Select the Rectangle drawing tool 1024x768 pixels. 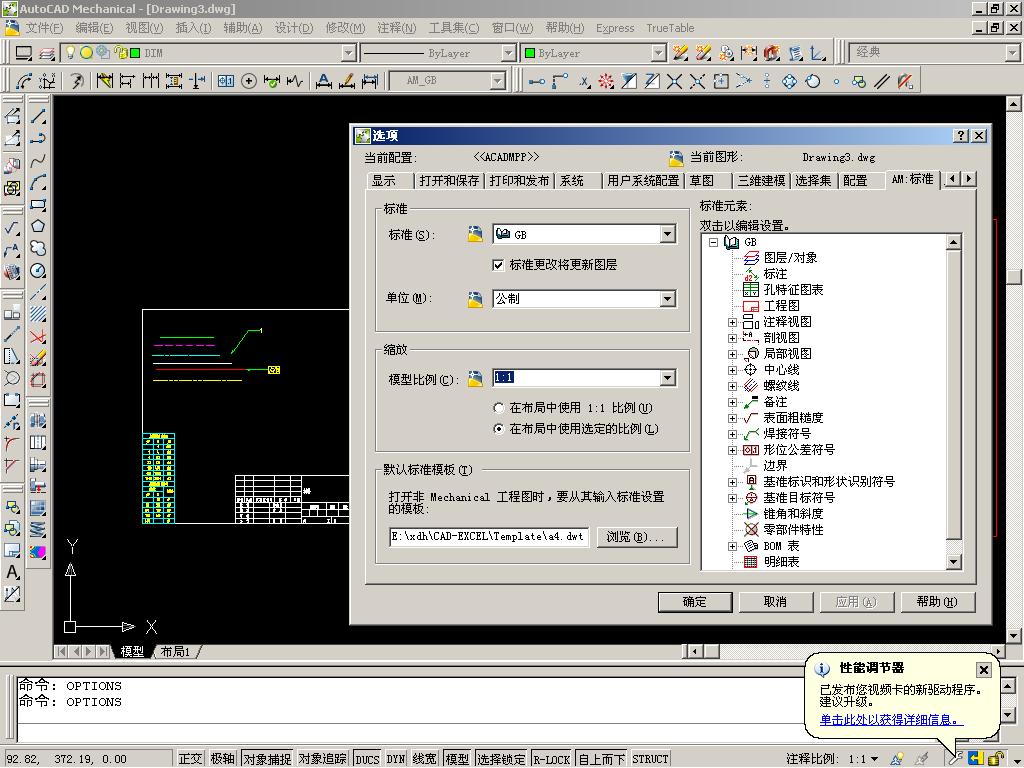click(x=38, y=204)
